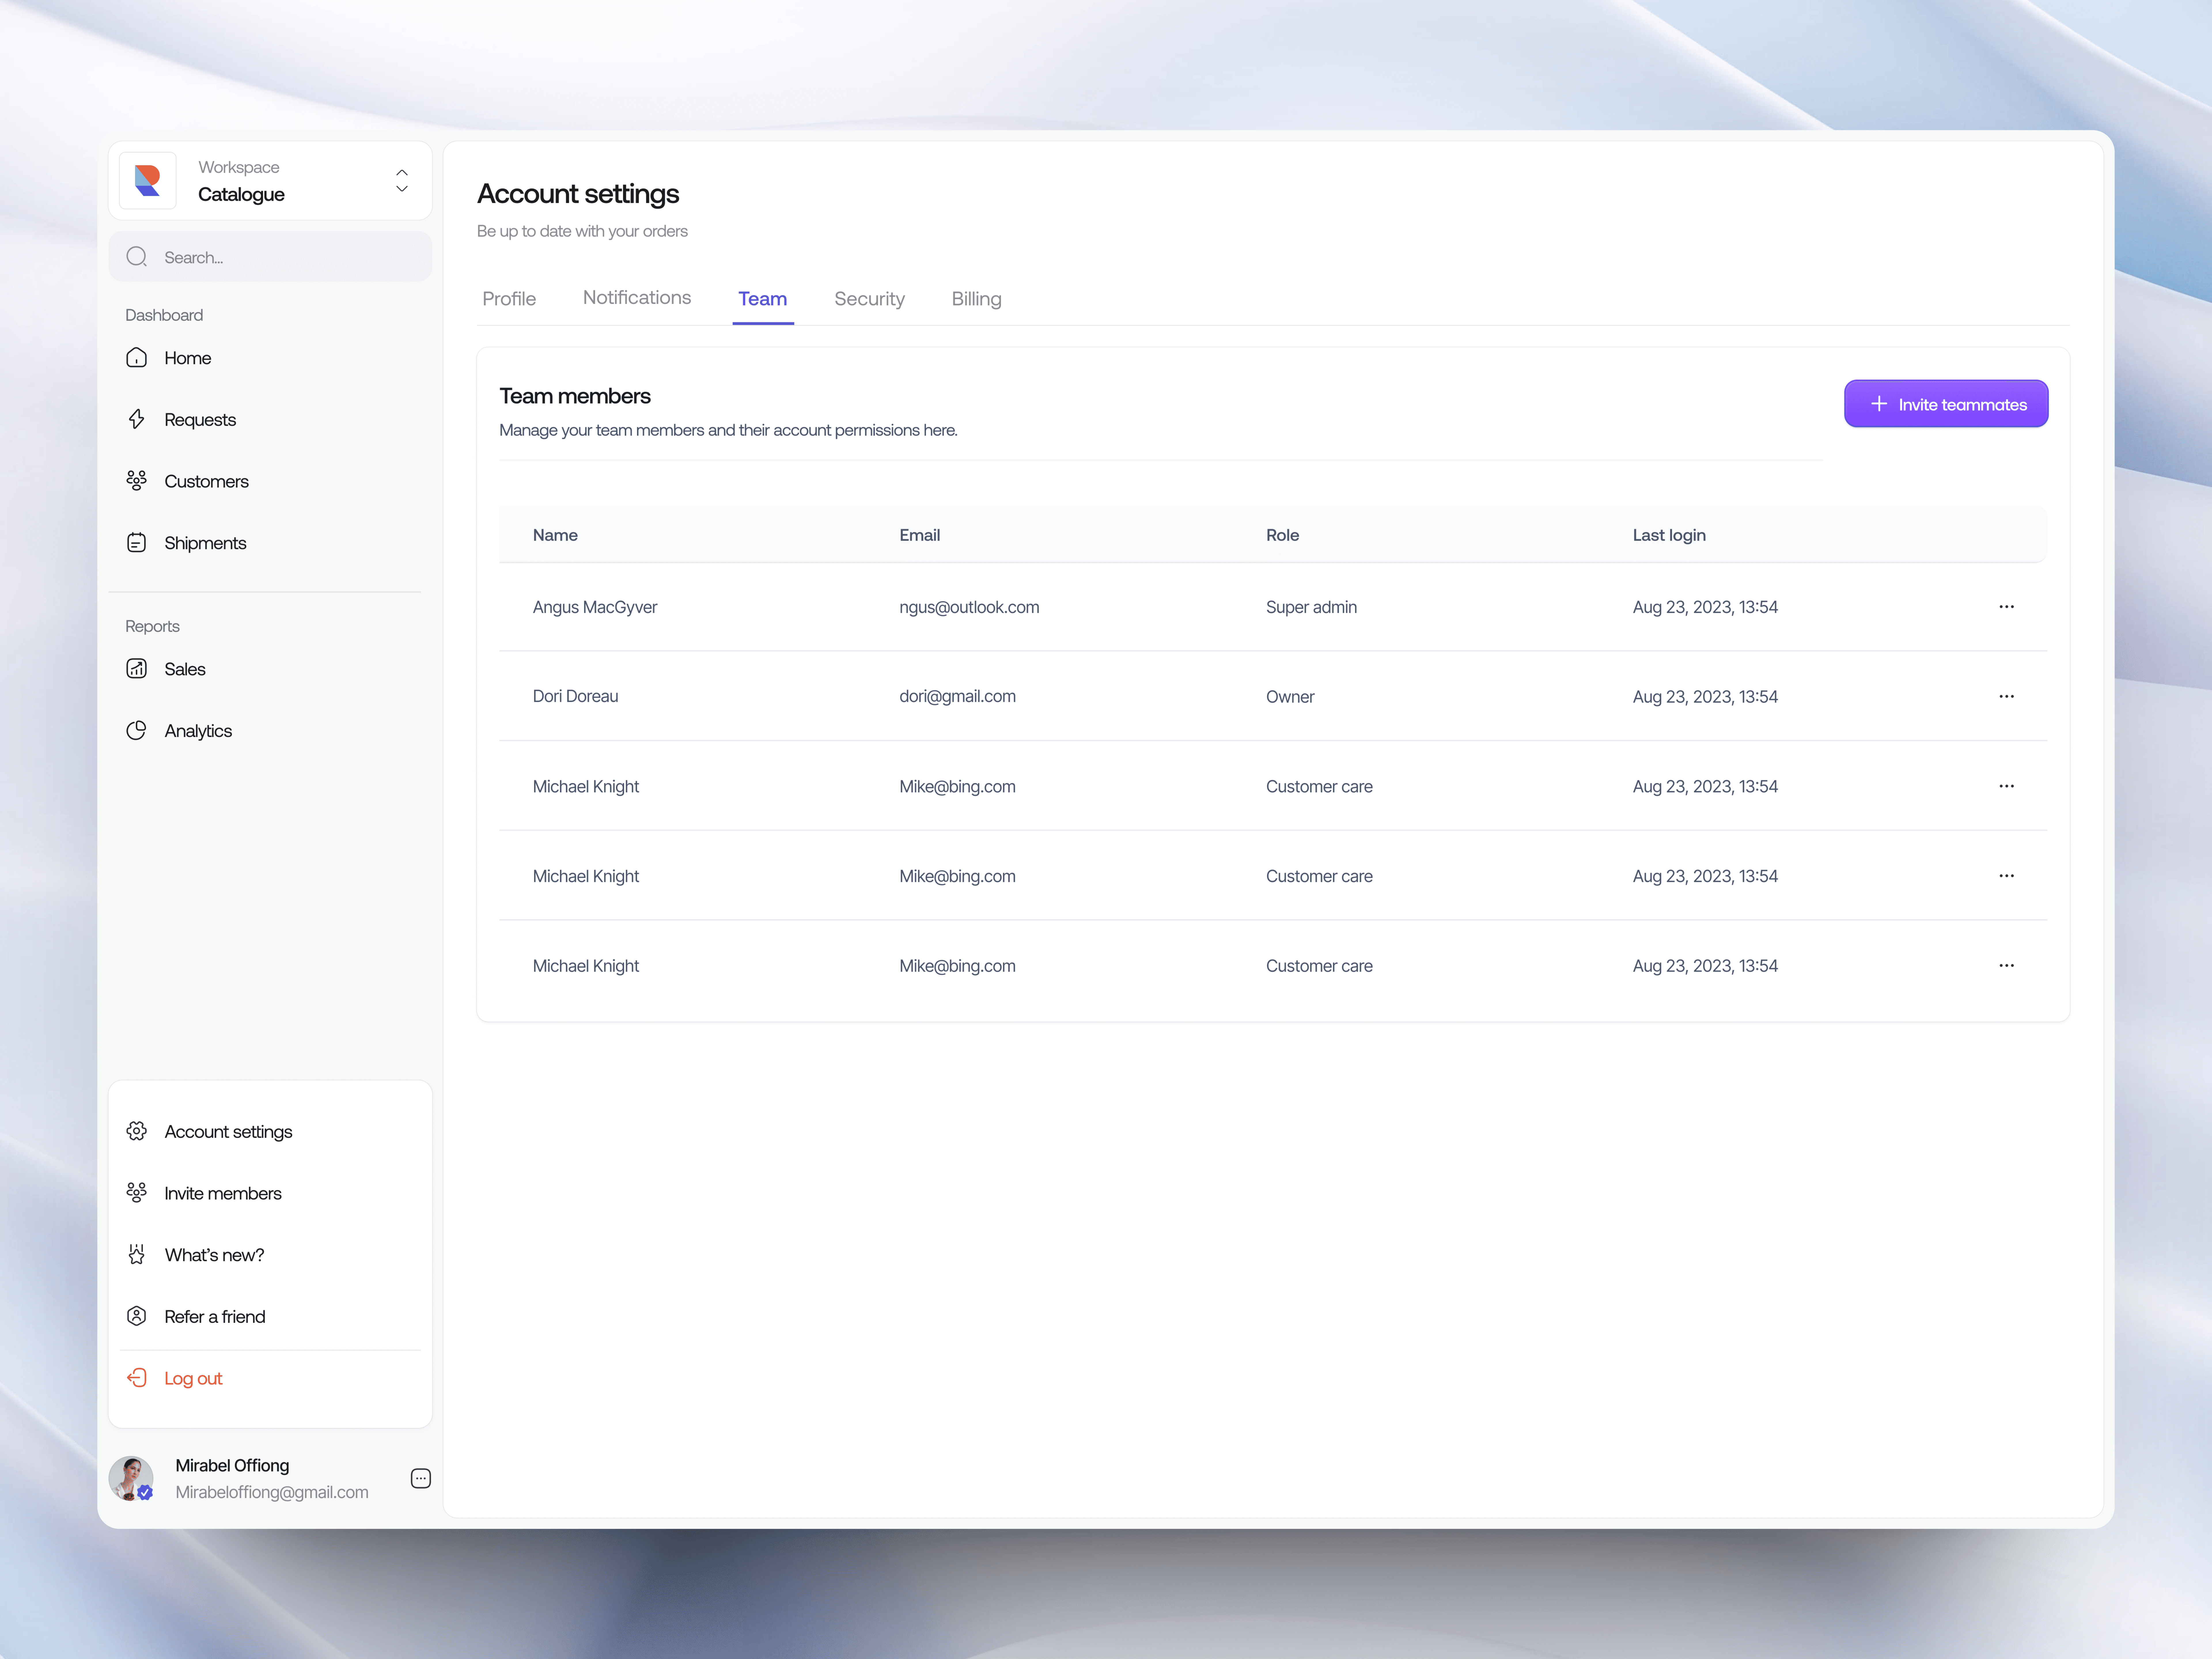Select Invite members in sidebar
This screenshot has height=1659, width=2212.
click(x=223, y=1193)
